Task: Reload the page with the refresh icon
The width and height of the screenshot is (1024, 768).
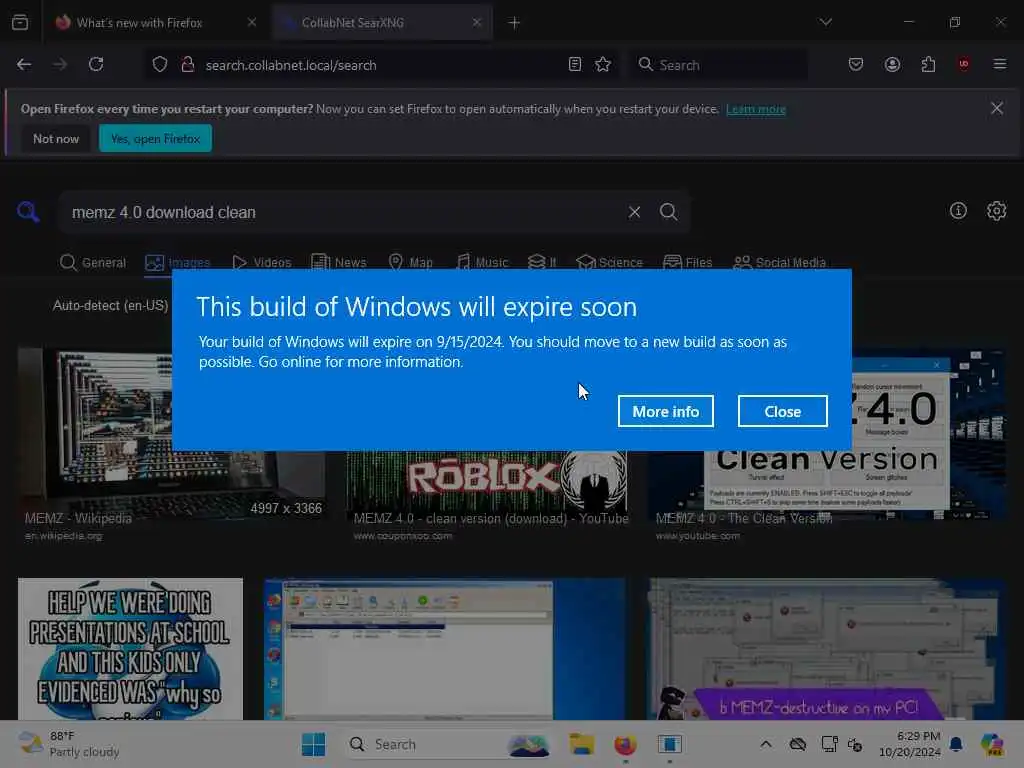Action: point(96,64)
